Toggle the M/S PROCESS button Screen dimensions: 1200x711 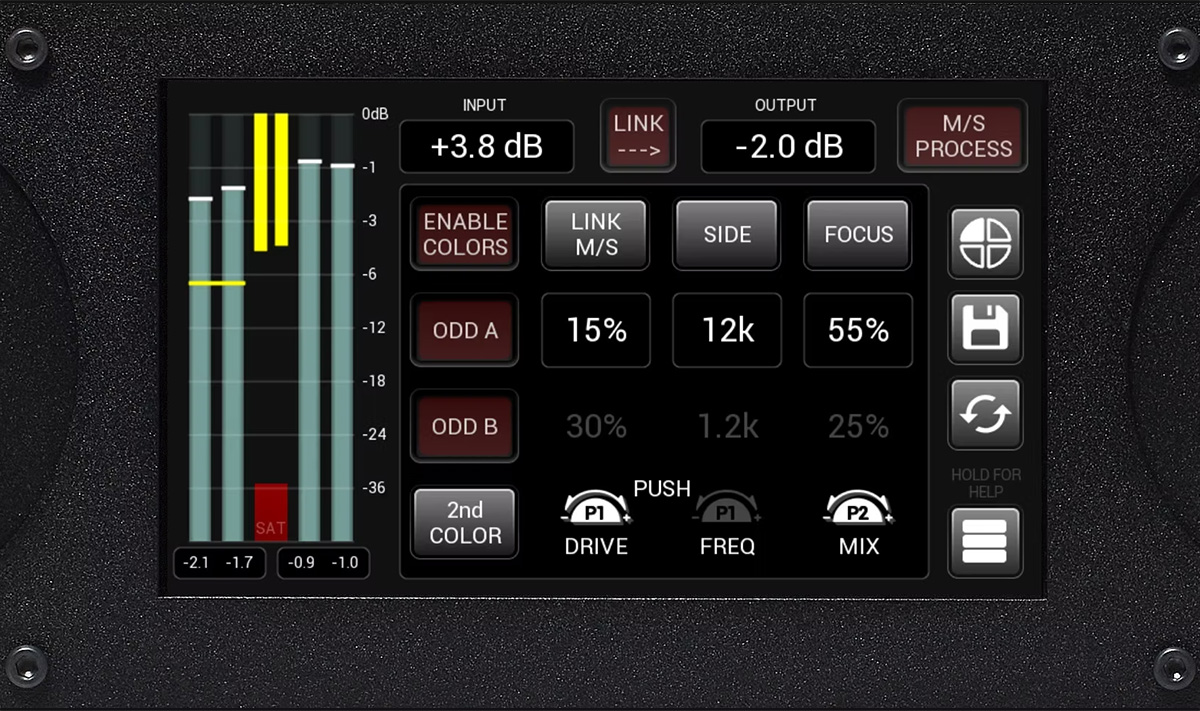(963, 136)
